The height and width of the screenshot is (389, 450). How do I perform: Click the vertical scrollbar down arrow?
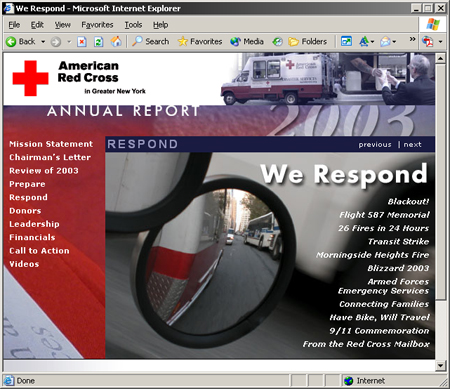pyautogui.click(x=440, y=365)
